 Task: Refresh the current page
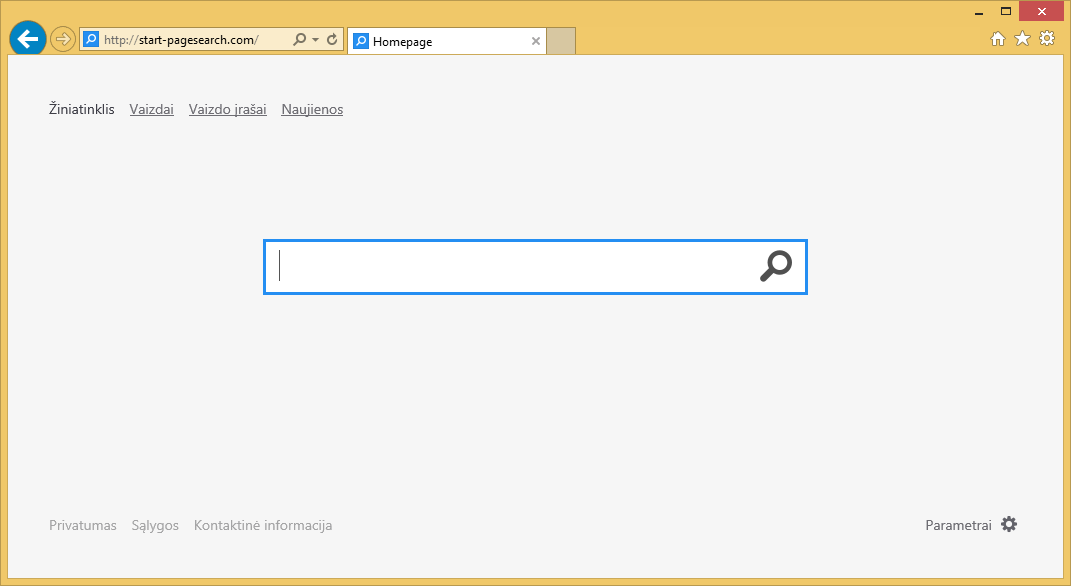[x=330, y=39]
